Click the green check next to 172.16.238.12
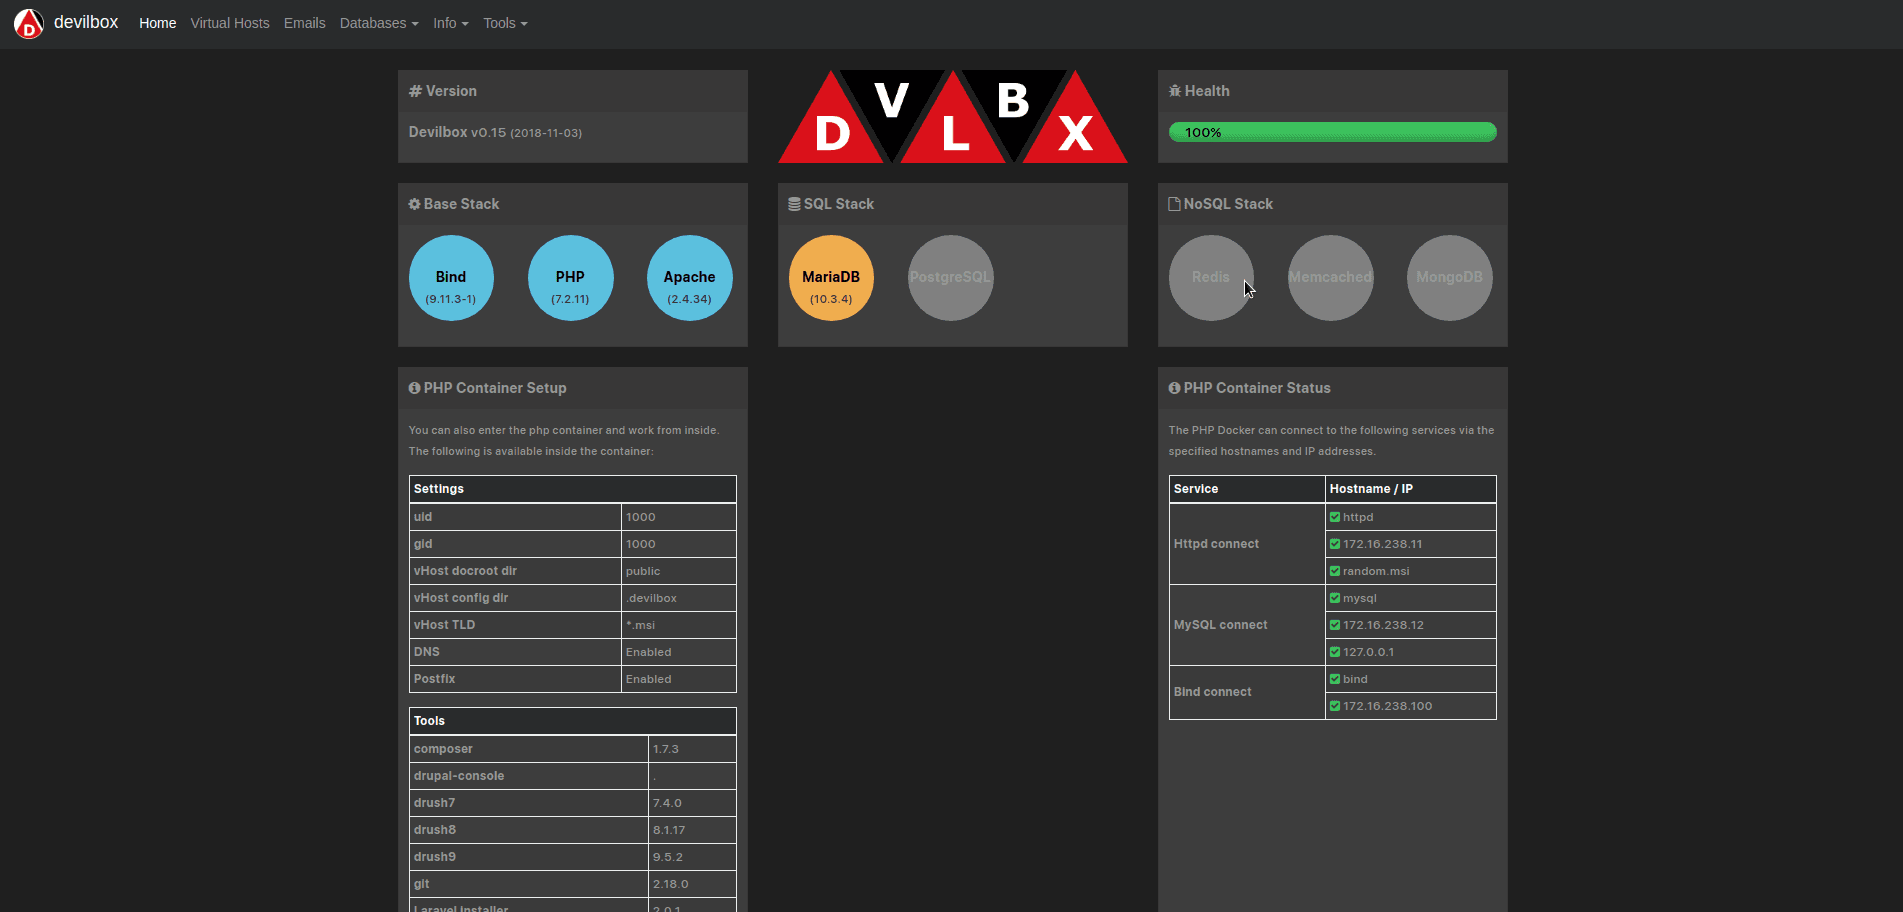Screen dimensions: 1903x912 coord(1335,625)
